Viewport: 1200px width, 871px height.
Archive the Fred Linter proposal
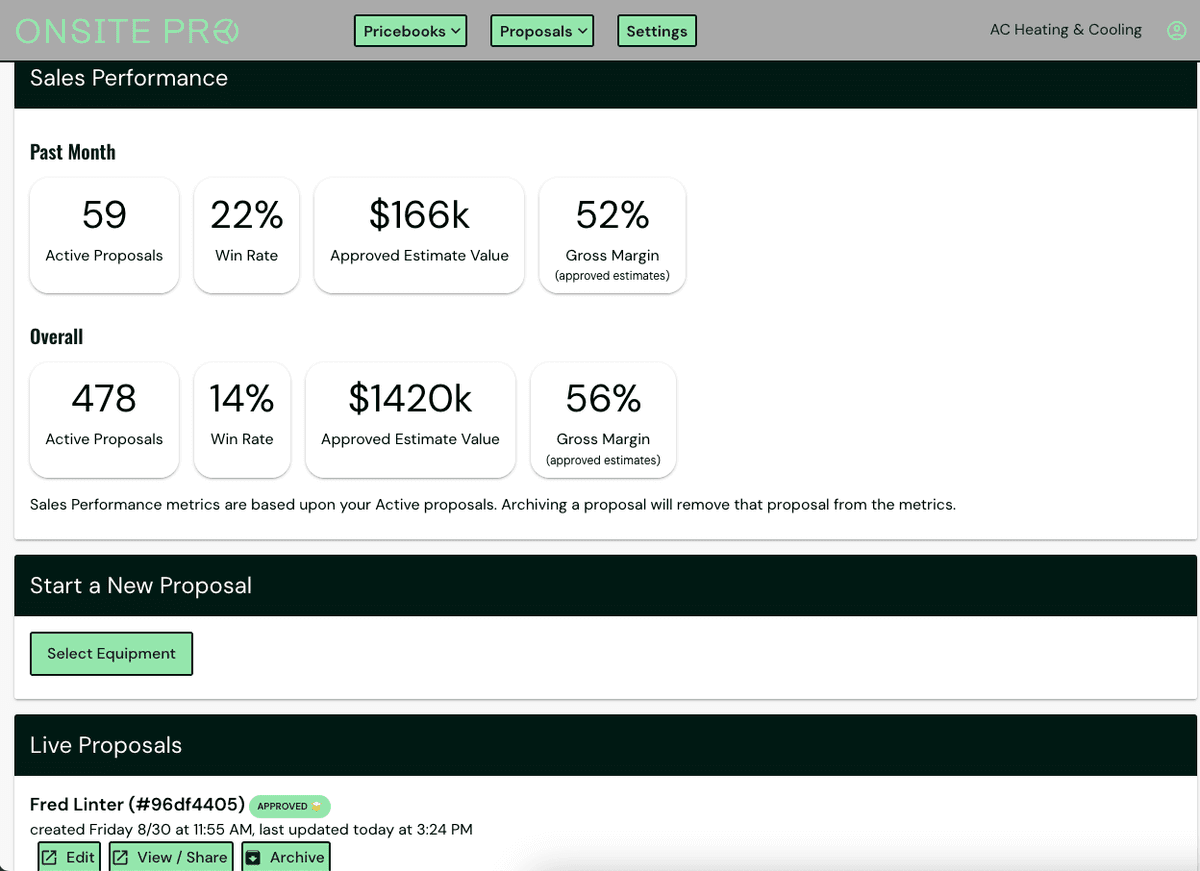click(x=286, y=857)
